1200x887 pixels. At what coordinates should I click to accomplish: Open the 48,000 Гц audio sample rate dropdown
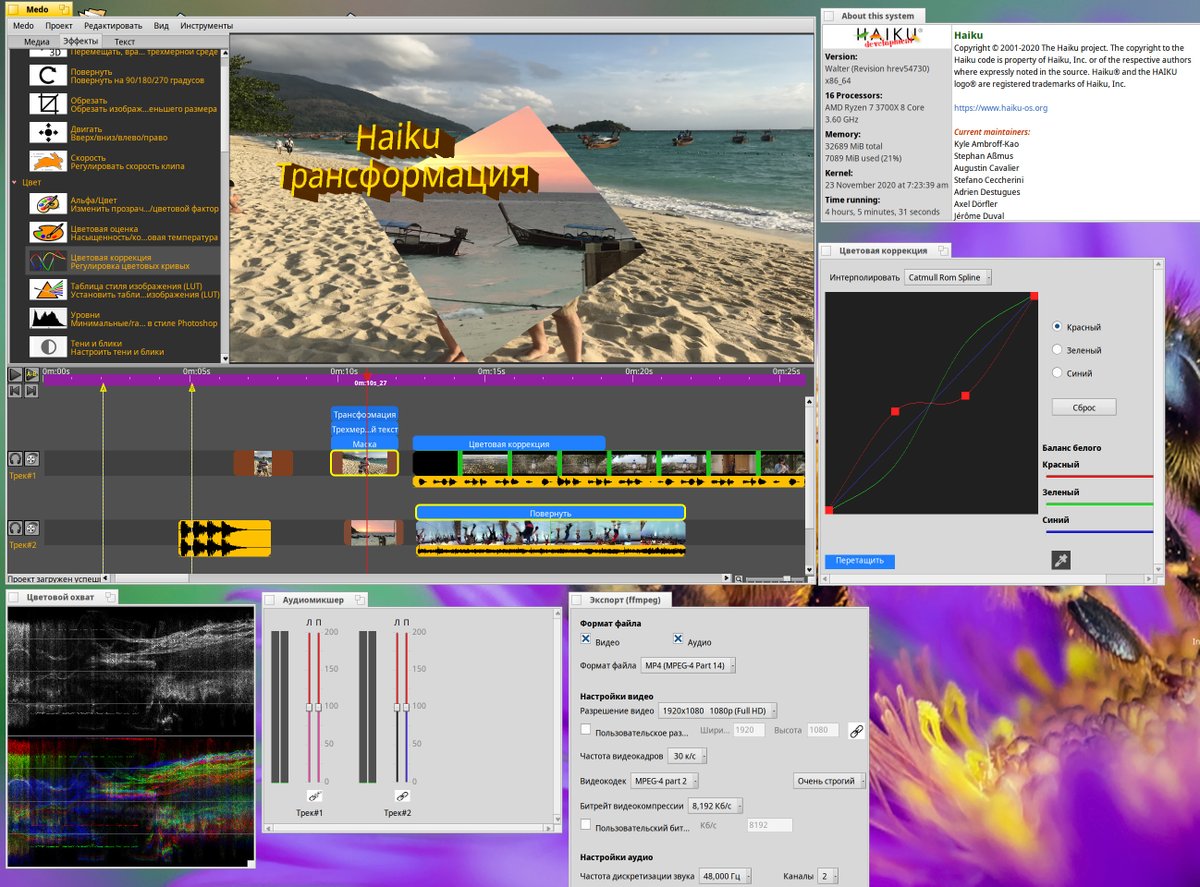point(724,876)
